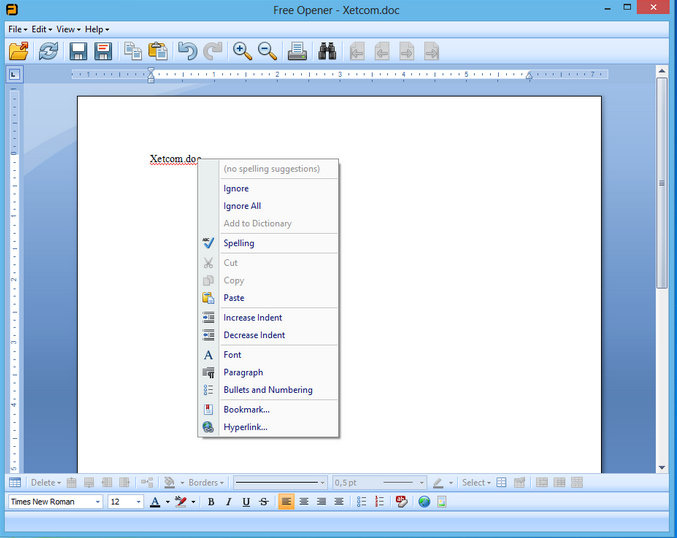Click the table shading paint icon

point(169,482)
